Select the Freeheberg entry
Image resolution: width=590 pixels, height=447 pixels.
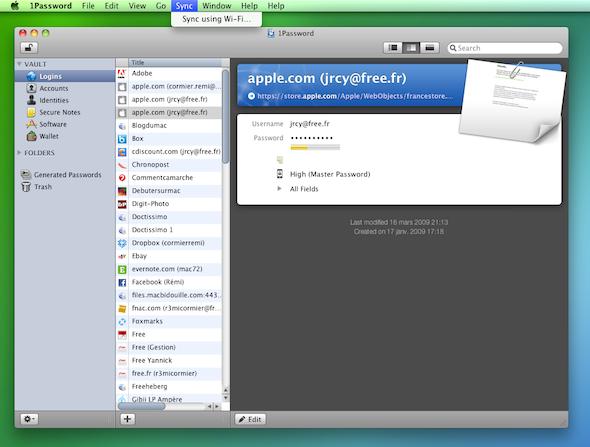point(169,386)
